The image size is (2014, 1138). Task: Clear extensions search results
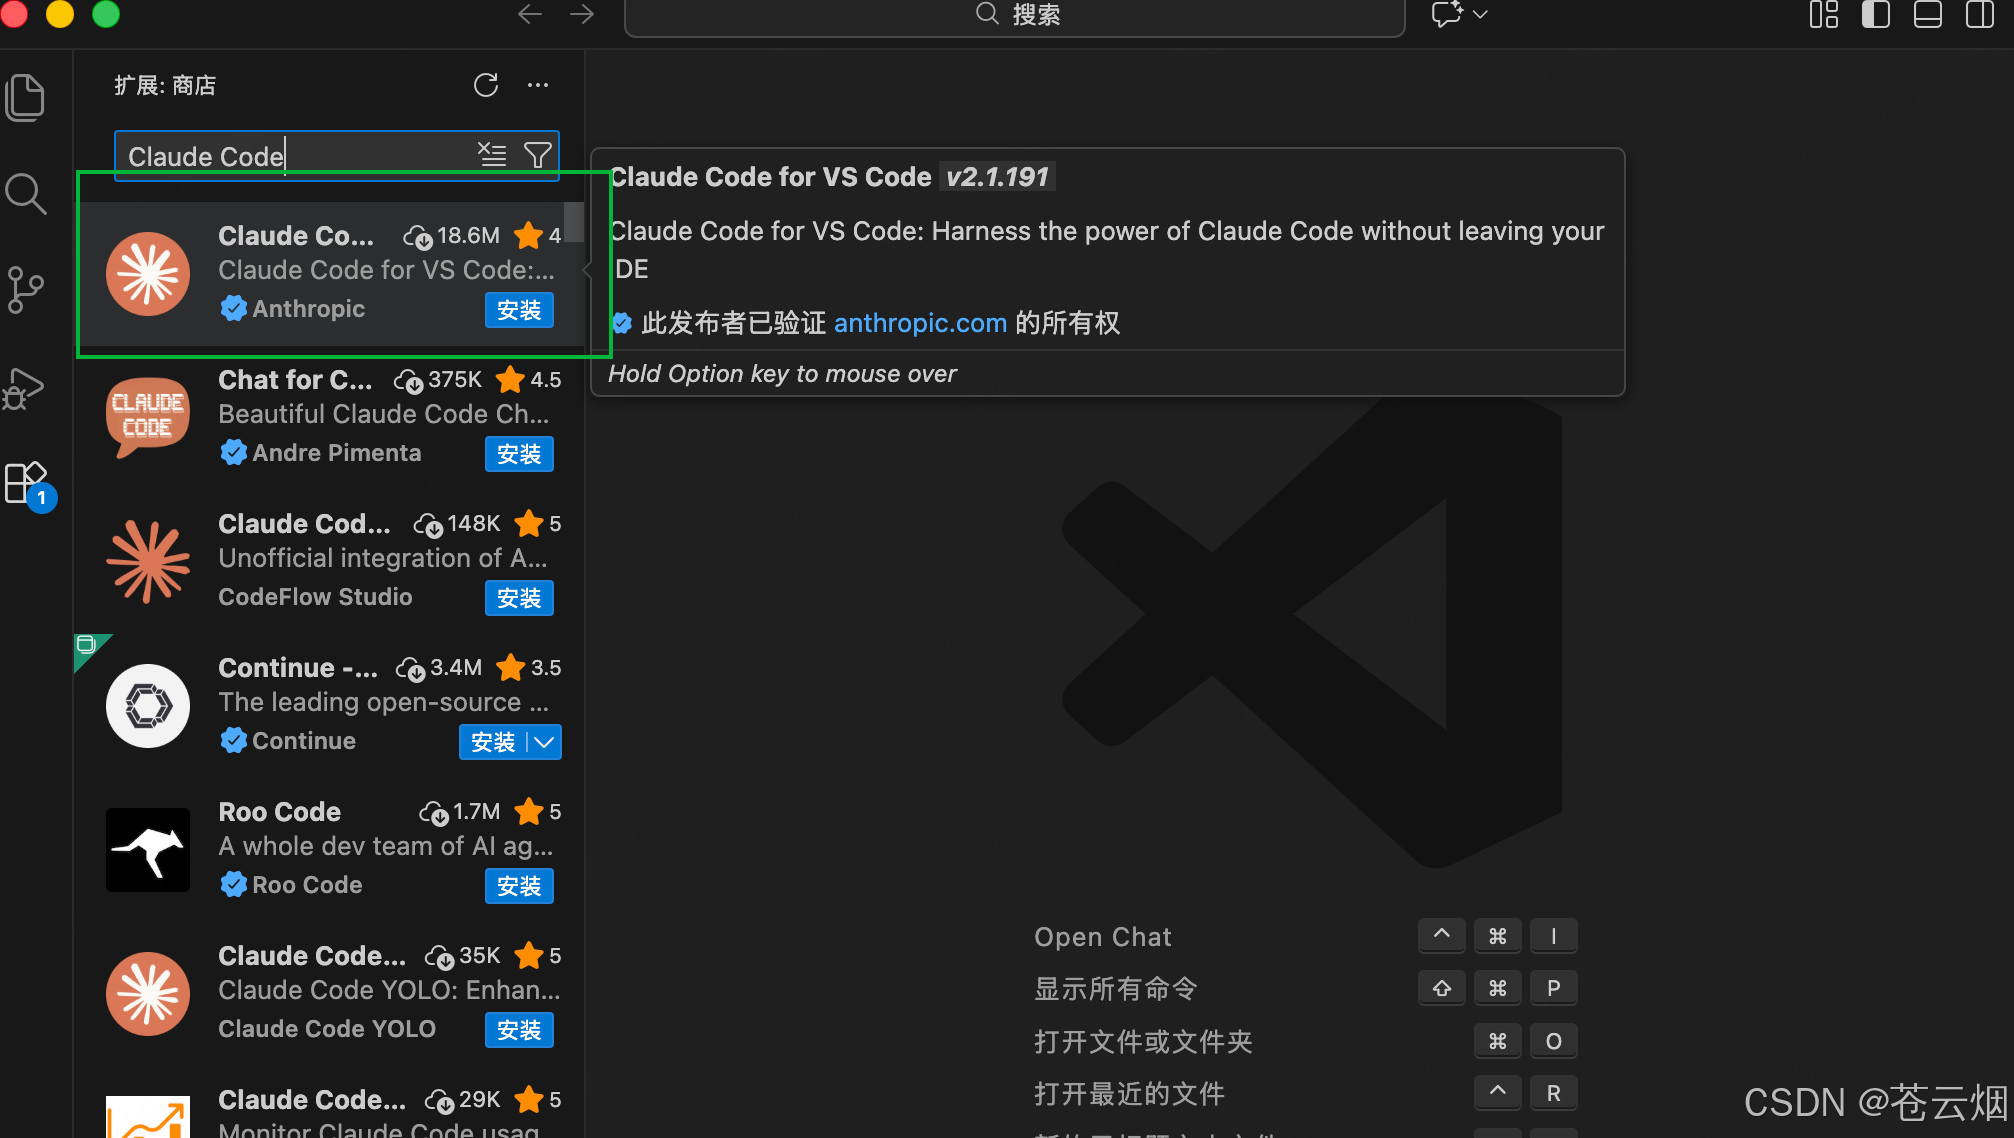pyautogui.click(x=492, y=155)
